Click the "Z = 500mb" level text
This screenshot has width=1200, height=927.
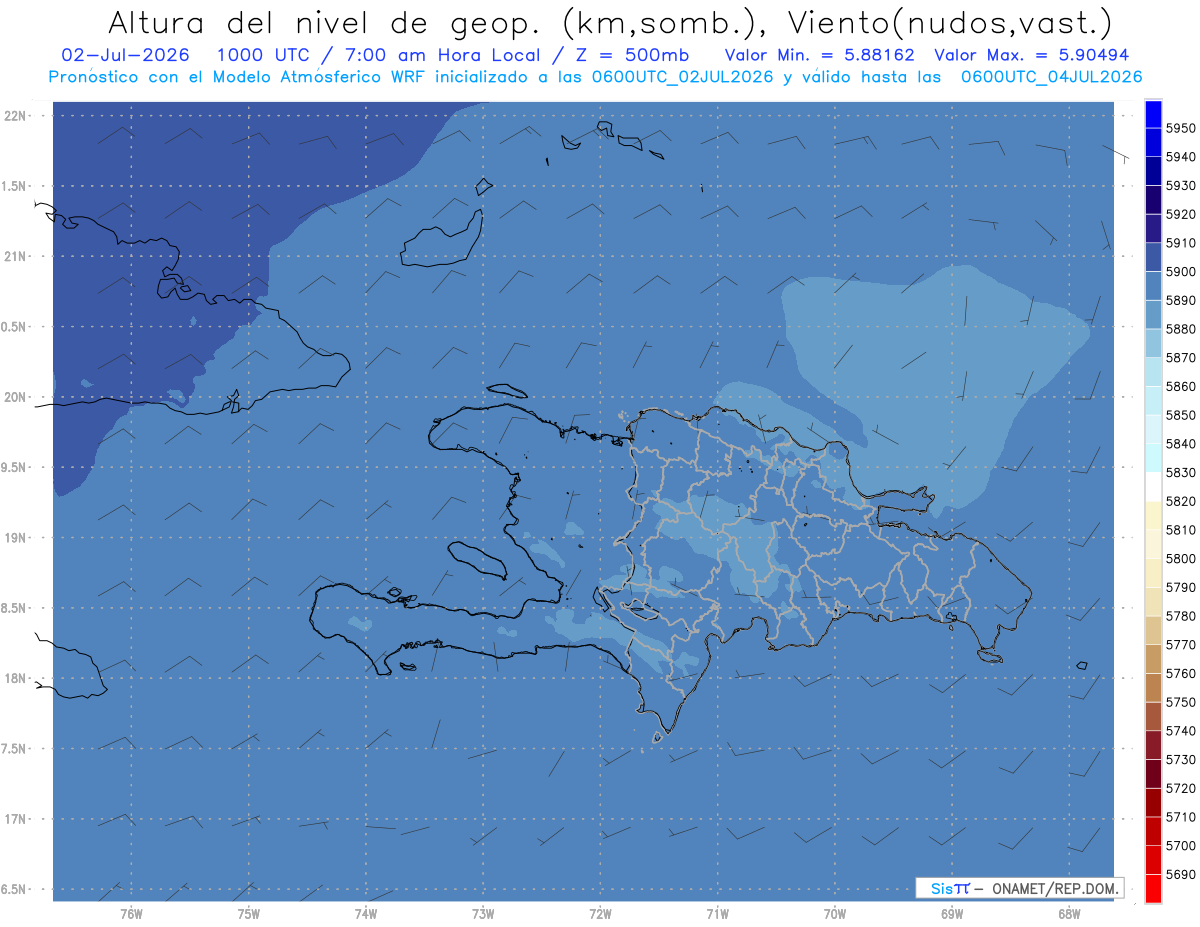[x=631, y=55]
